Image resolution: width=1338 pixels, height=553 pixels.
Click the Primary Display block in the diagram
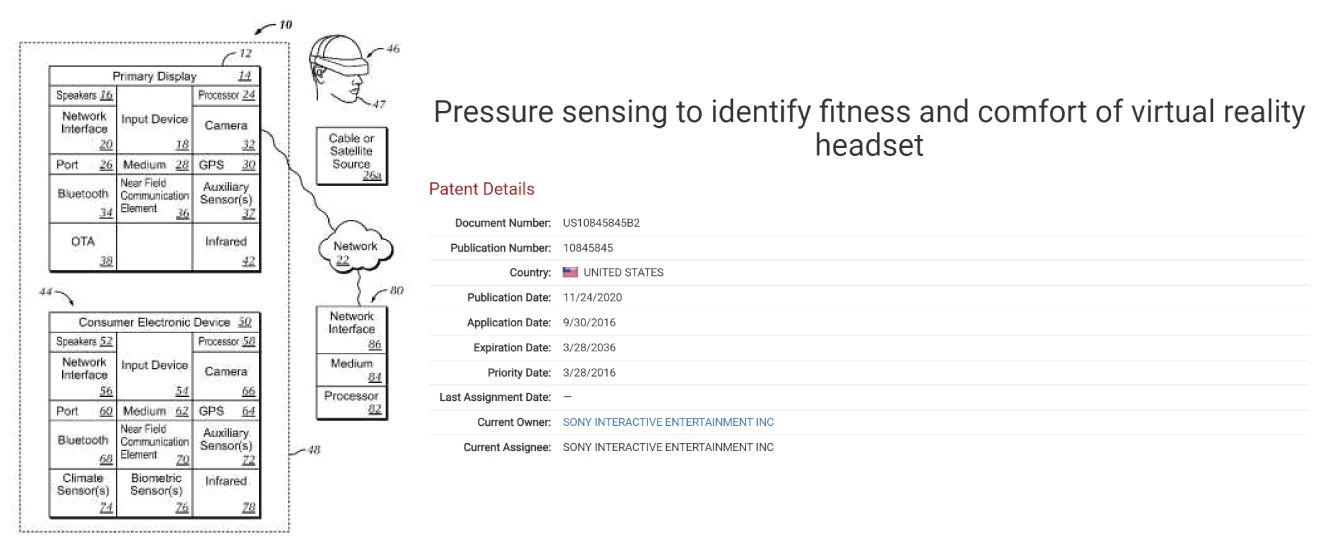tap(155, 76)
